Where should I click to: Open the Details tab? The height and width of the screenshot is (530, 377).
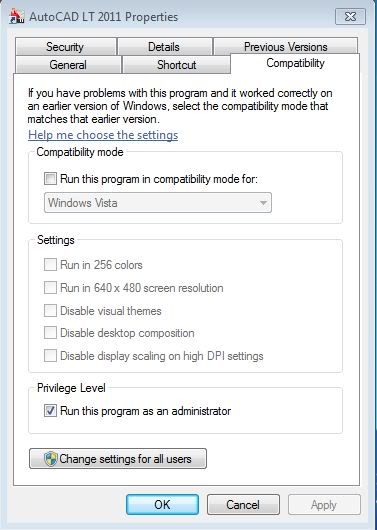coord(164,47)
